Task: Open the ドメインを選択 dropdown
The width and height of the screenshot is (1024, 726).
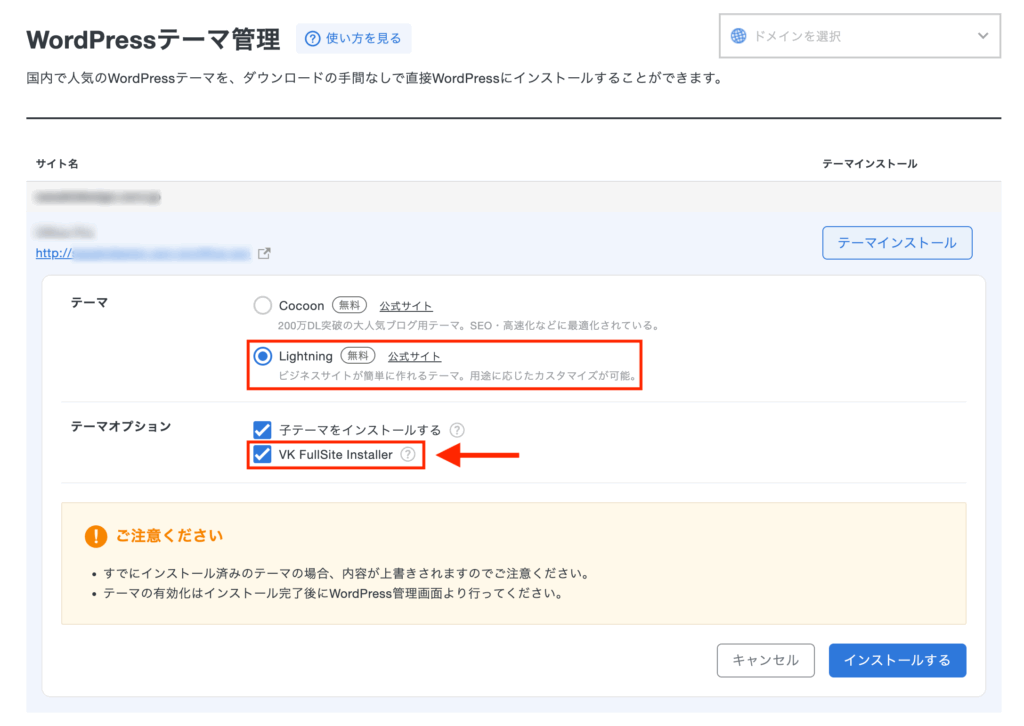Action: [859, 36]
